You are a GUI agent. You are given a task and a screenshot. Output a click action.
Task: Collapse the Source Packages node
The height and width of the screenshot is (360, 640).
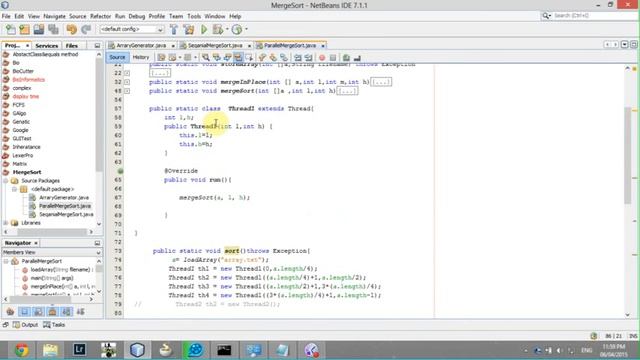tap(6, 180)
